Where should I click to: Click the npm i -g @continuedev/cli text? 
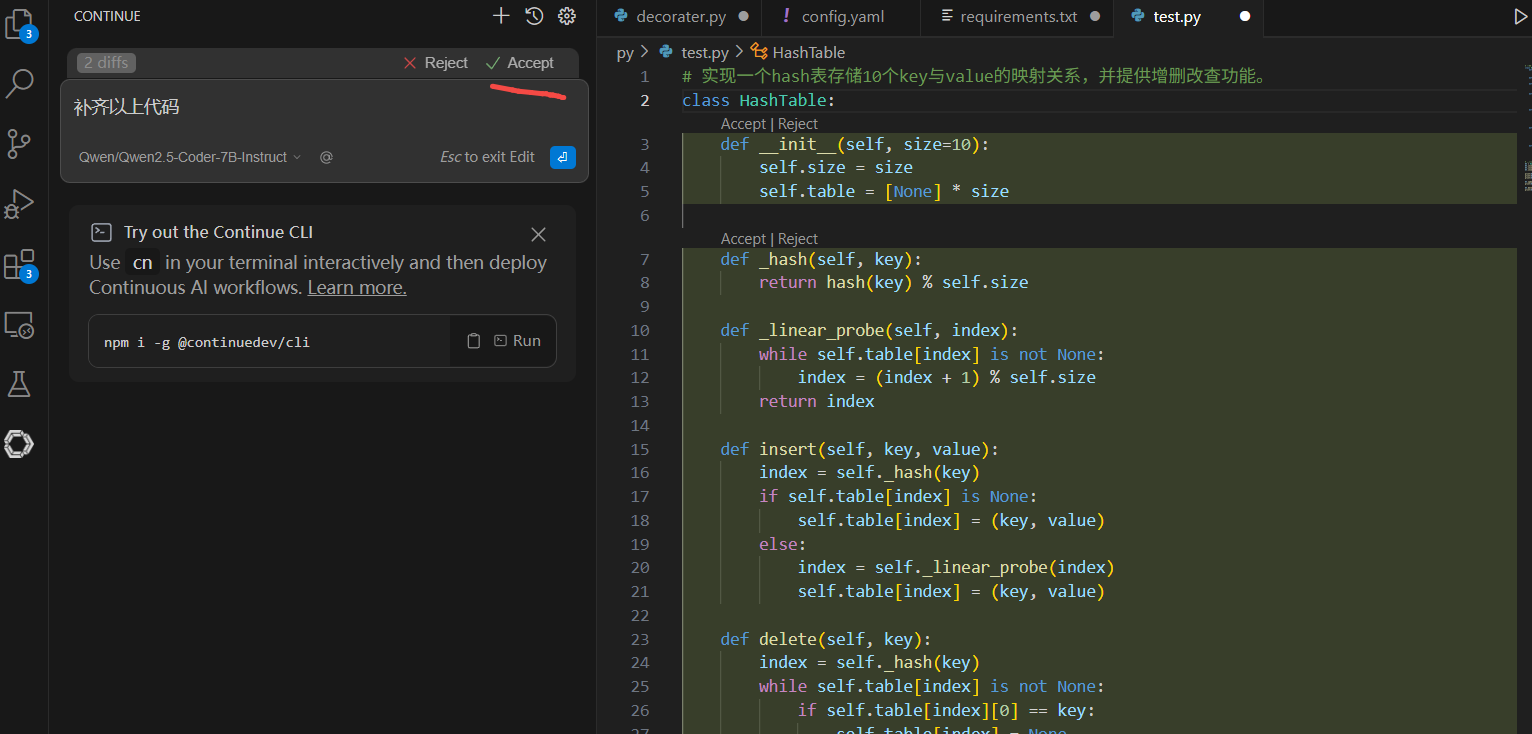click(207, 342)
